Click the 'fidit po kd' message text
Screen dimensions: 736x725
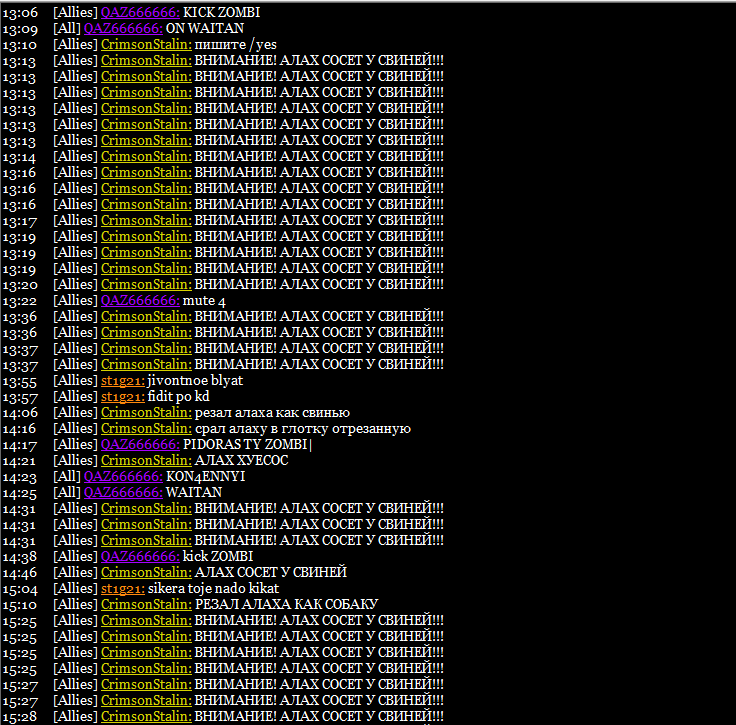[x=179, y=397]
